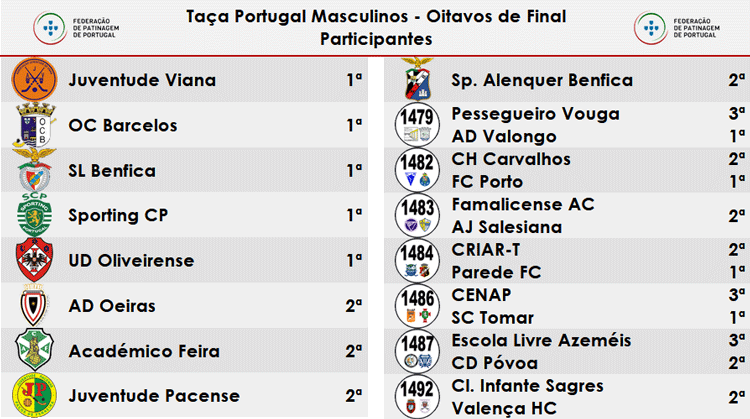Click left Federação de Patinagem logo
This screenshot has height=419, width=750.
[77, 28]
